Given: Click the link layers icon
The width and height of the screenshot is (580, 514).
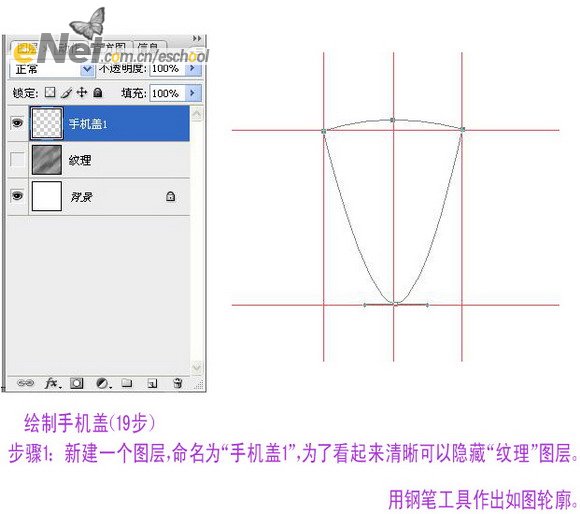Looking at the screenshot, I should point(25,383).
